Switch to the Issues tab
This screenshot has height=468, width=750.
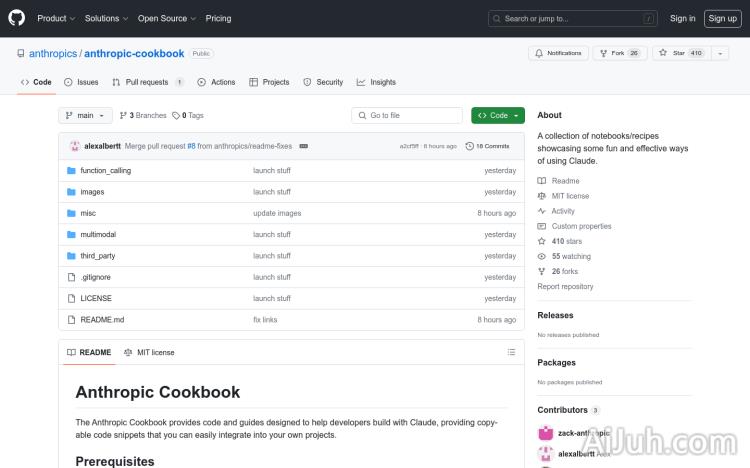[81, 82]
